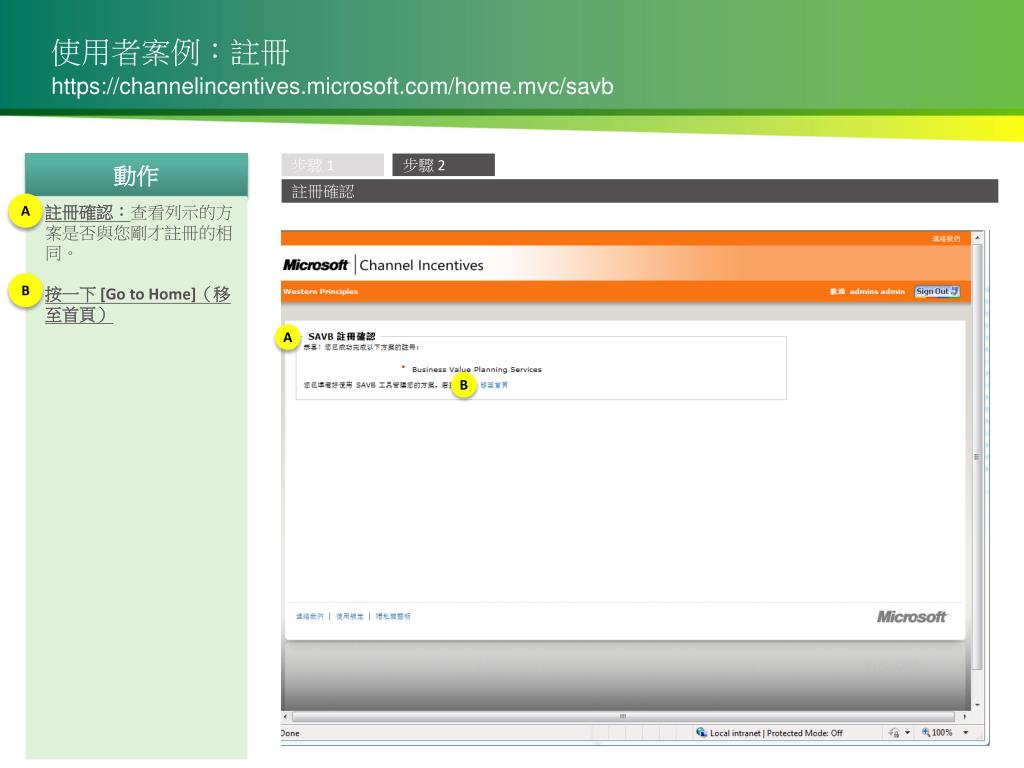Open the 使用規定 footer link

tap(349, 616)
